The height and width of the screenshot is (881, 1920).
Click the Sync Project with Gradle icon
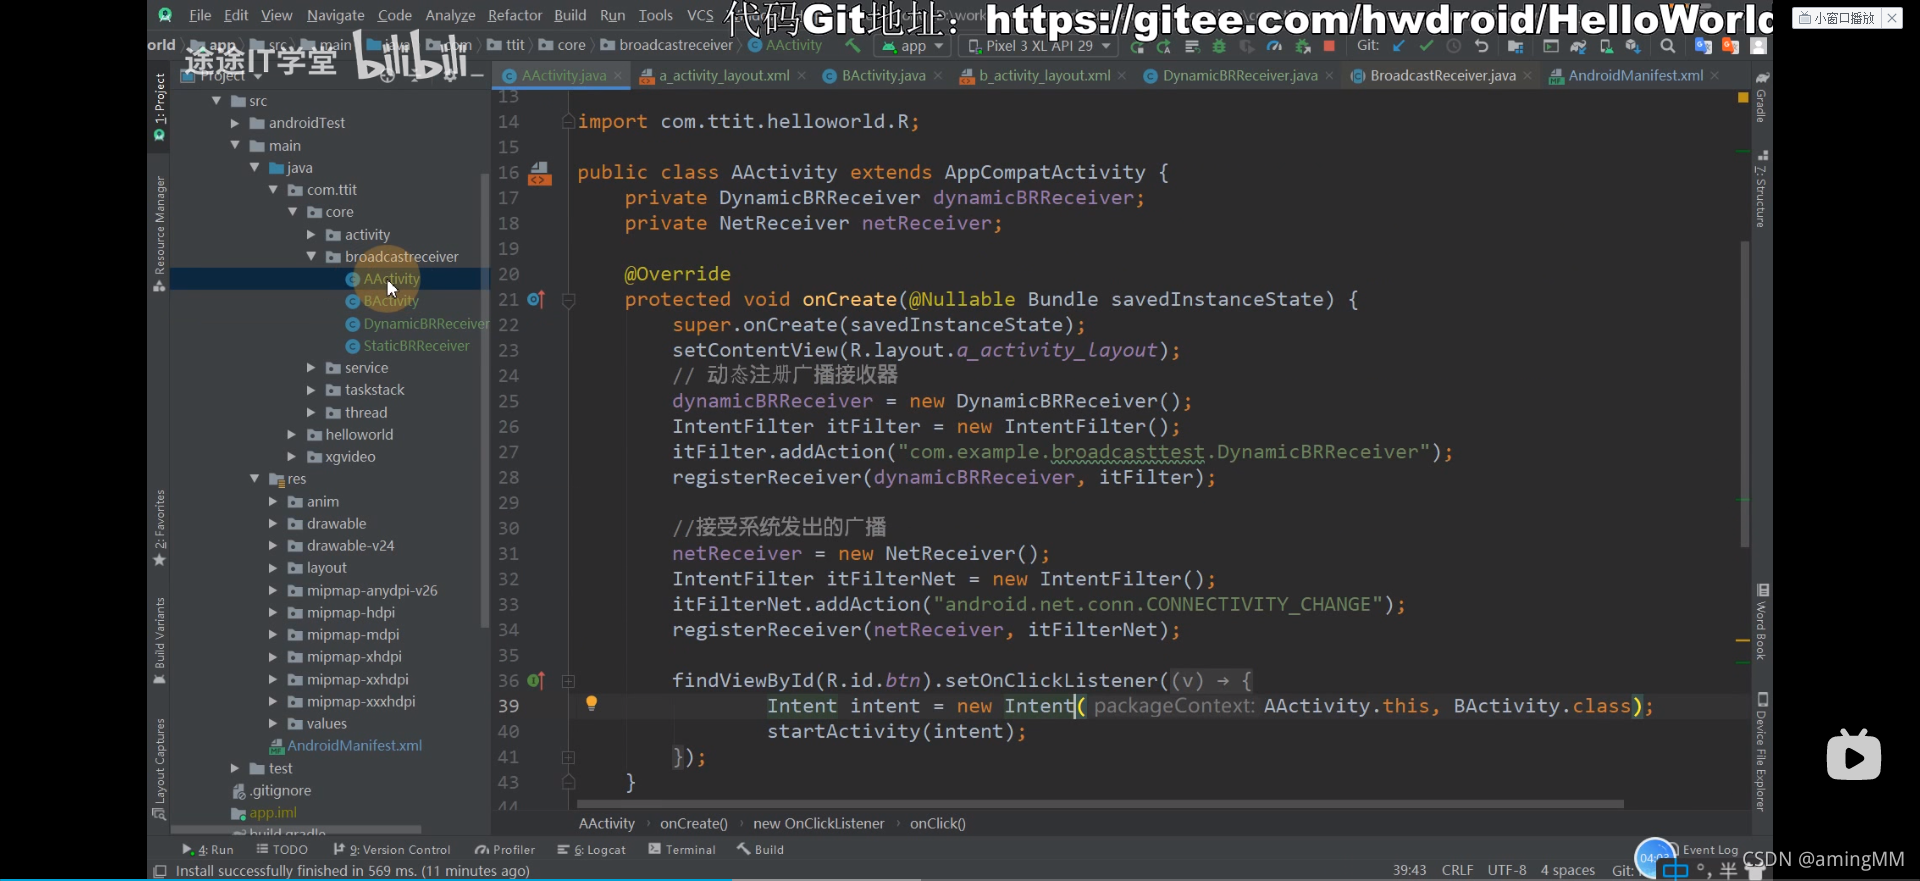point(1578,46)
